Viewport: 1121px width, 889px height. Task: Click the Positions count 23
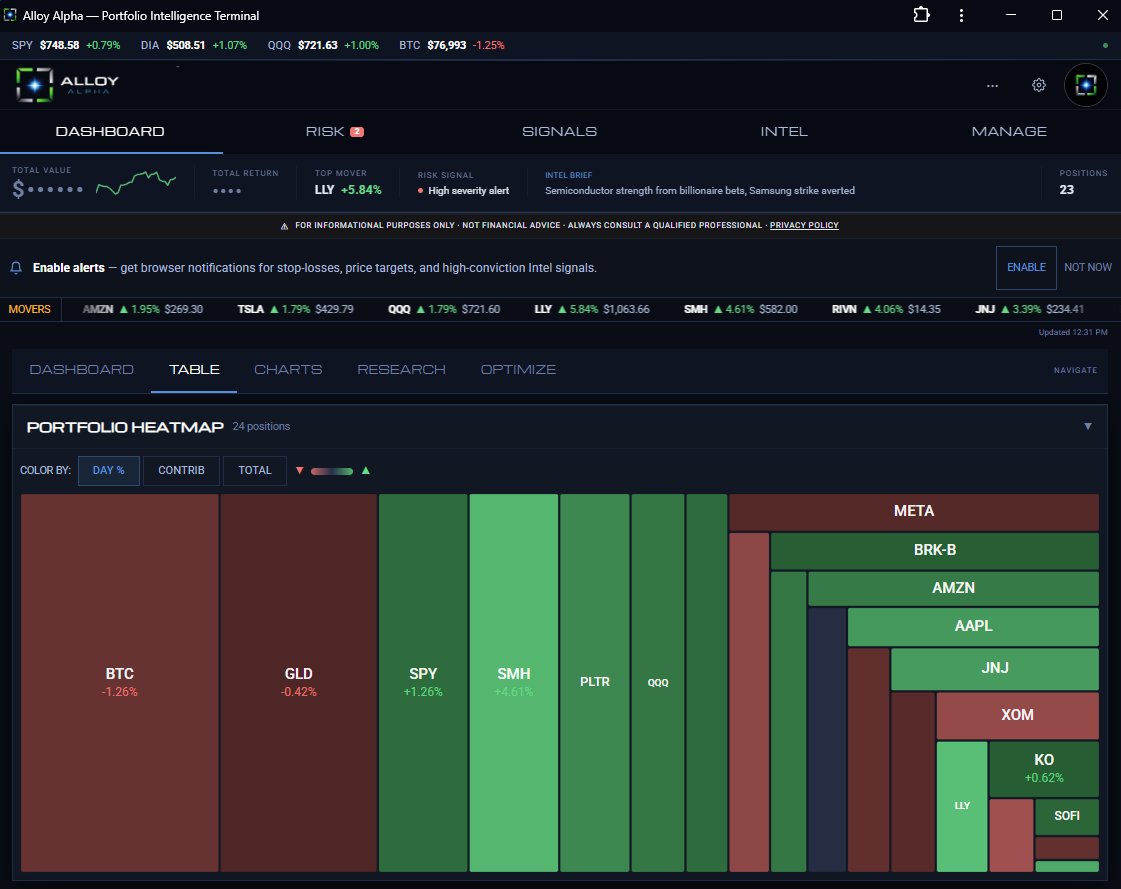coord(1067,190)
